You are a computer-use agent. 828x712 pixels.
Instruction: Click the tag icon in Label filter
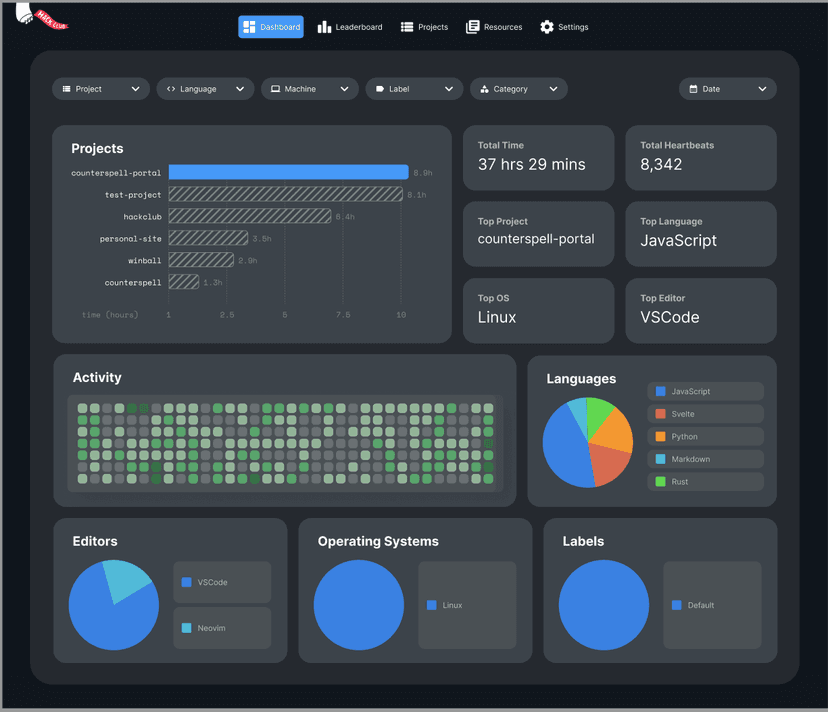380,89
